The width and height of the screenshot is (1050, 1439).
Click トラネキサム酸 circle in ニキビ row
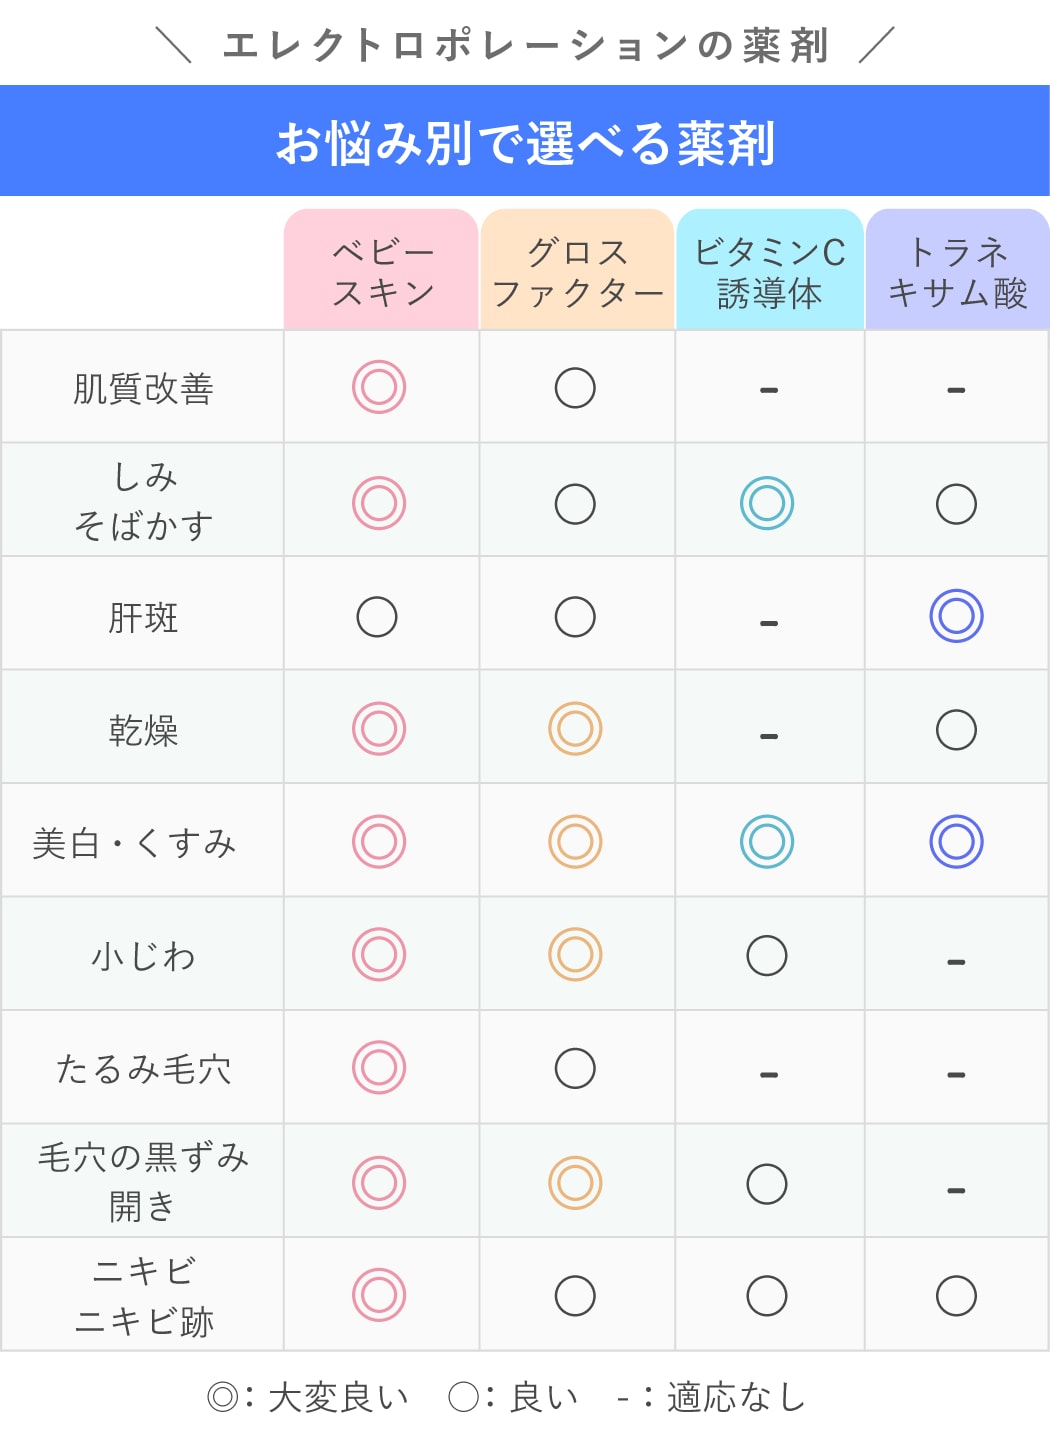pyautogui.click(x=956, y=1296)
